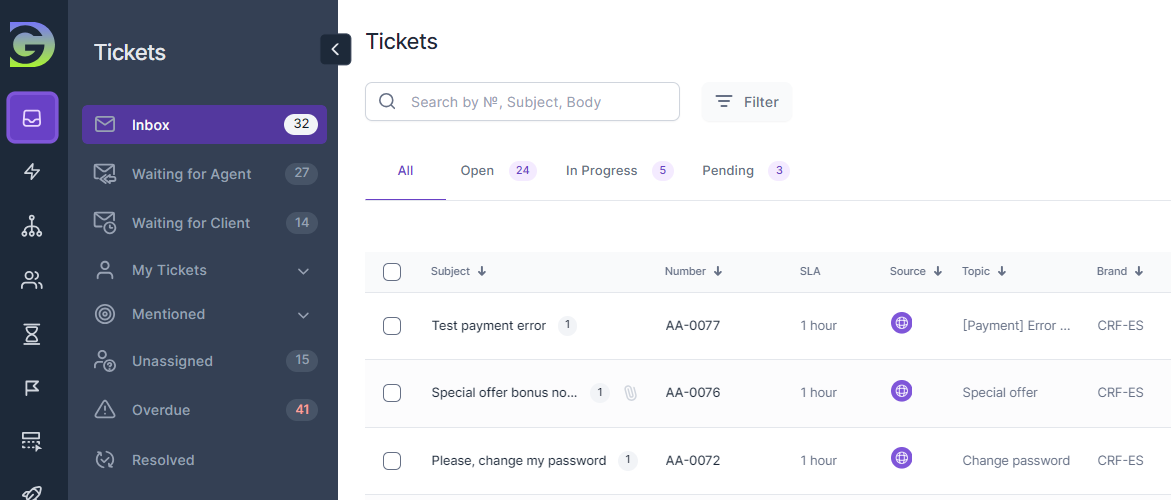Switch to the Open tab
1171x500 pixels.
477,171
